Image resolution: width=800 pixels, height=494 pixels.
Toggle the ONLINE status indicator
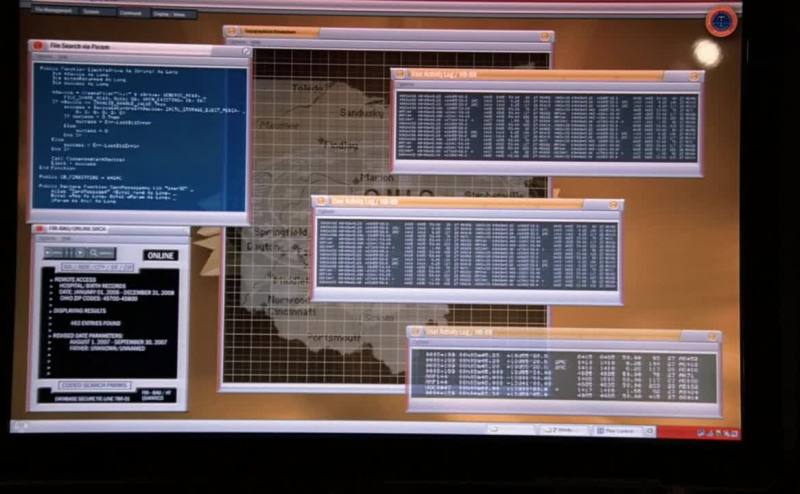[x=160, y=254]
